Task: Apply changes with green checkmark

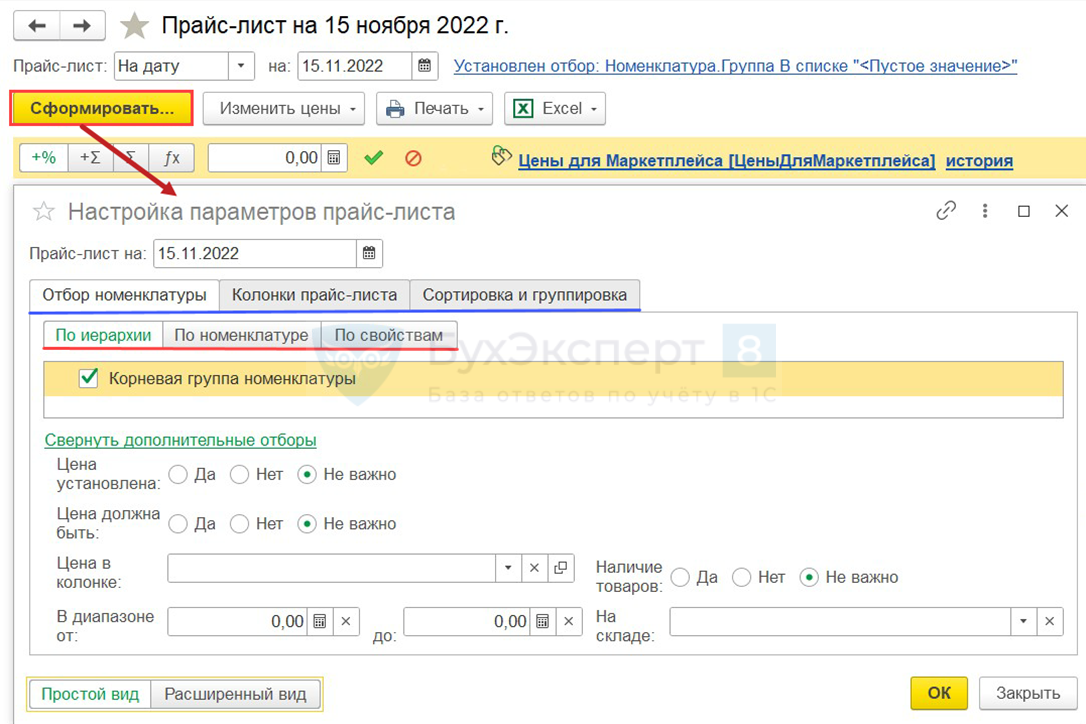Action: (373, 158)
